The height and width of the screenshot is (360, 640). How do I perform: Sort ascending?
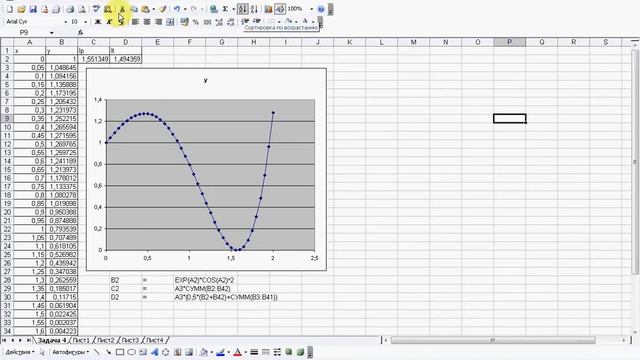click(242, 9)
